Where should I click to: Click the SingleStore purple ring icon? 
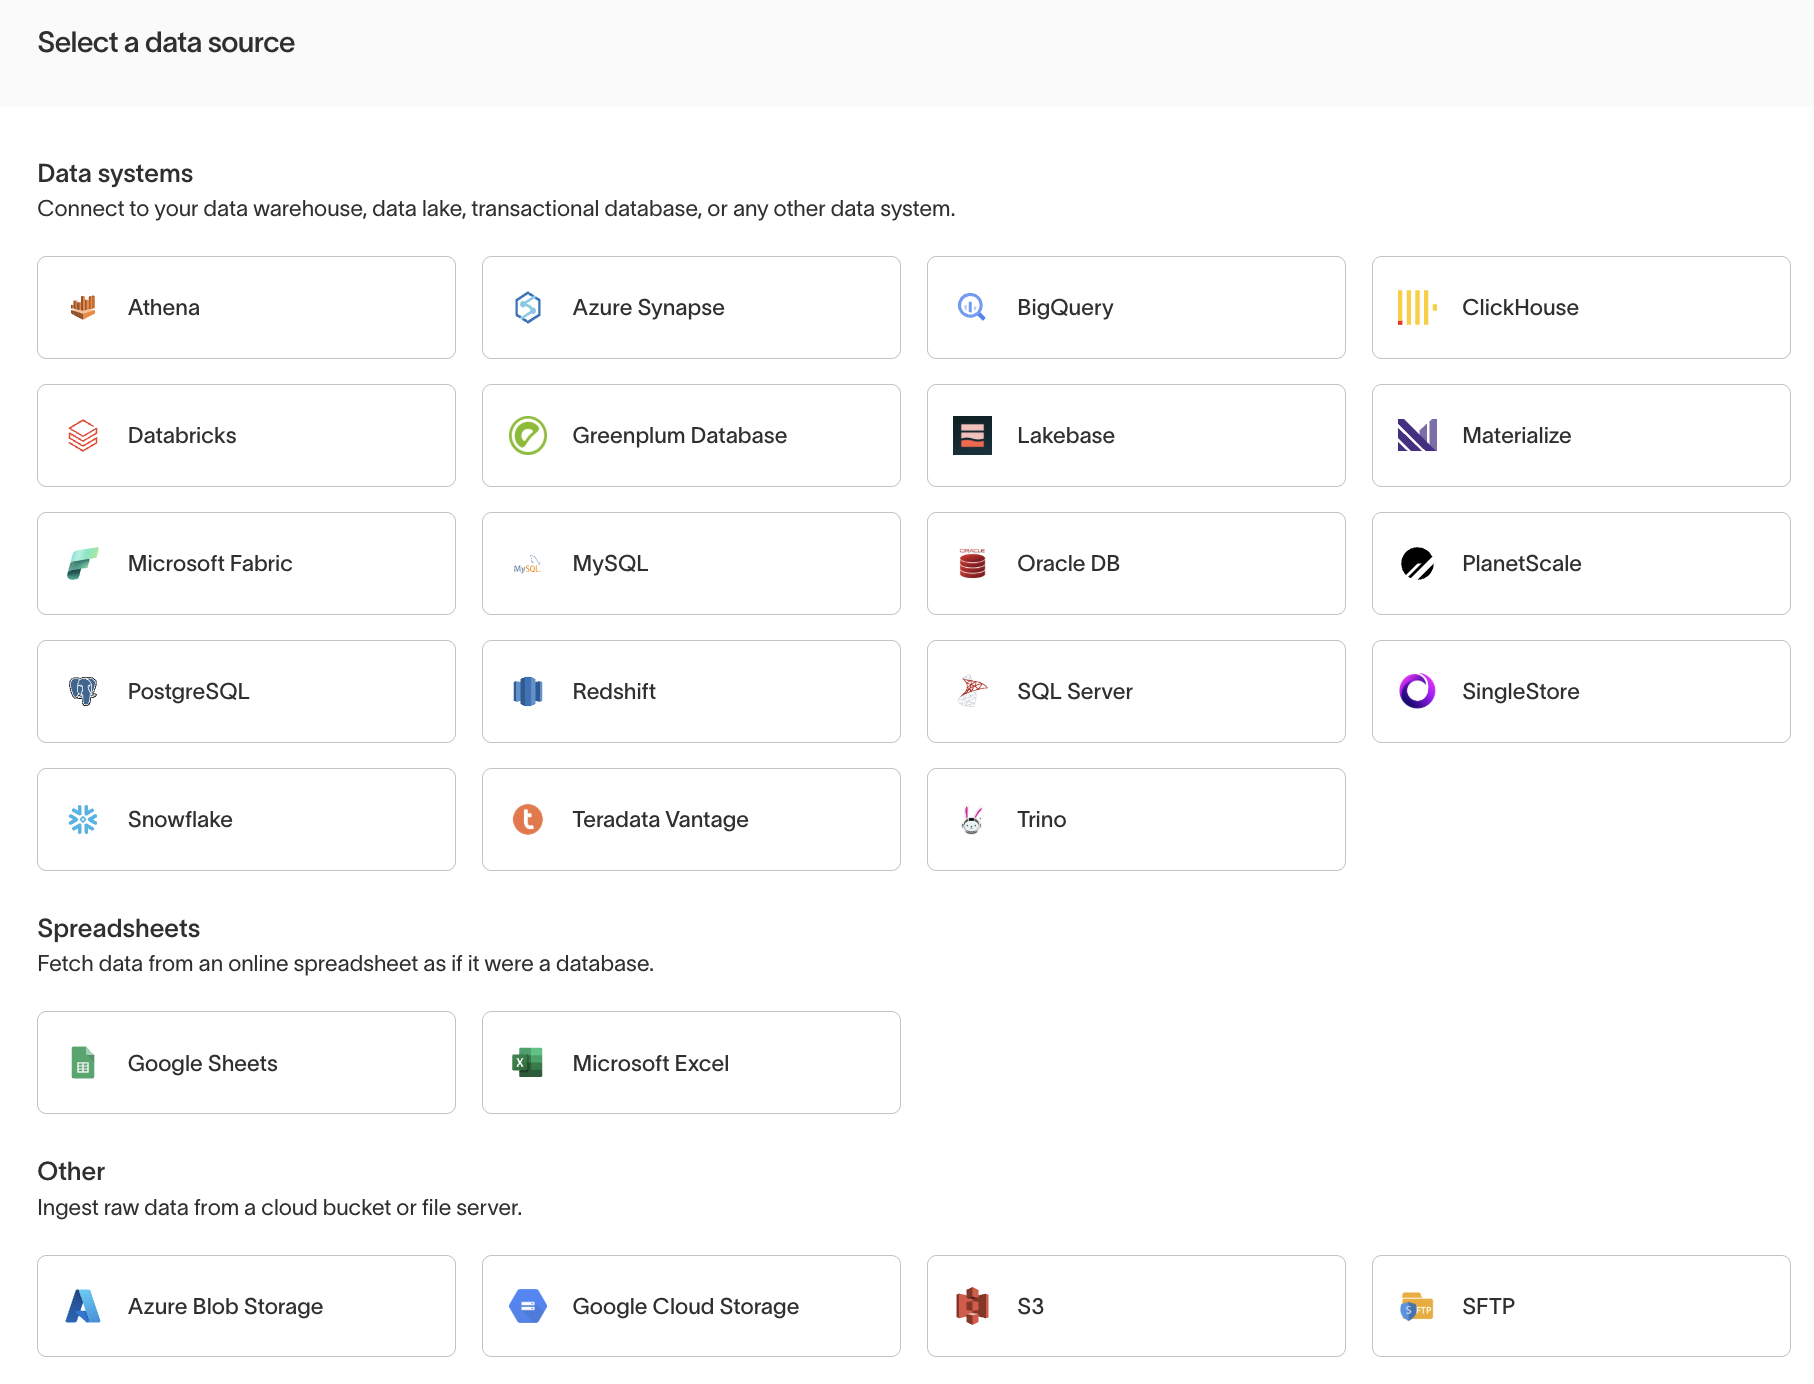pyautogui.click(x=1417, y=691)
